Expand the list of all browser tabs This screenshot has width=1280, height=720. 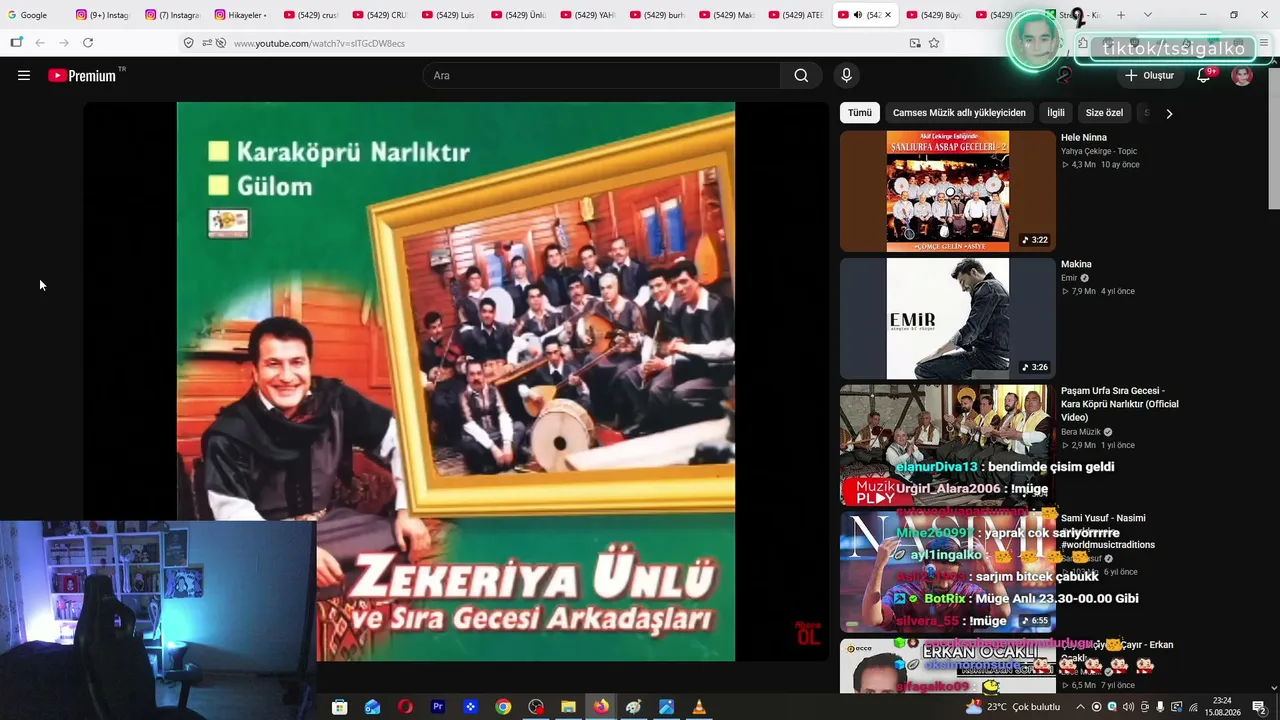pyautogui.click(x=1147, y=15)
